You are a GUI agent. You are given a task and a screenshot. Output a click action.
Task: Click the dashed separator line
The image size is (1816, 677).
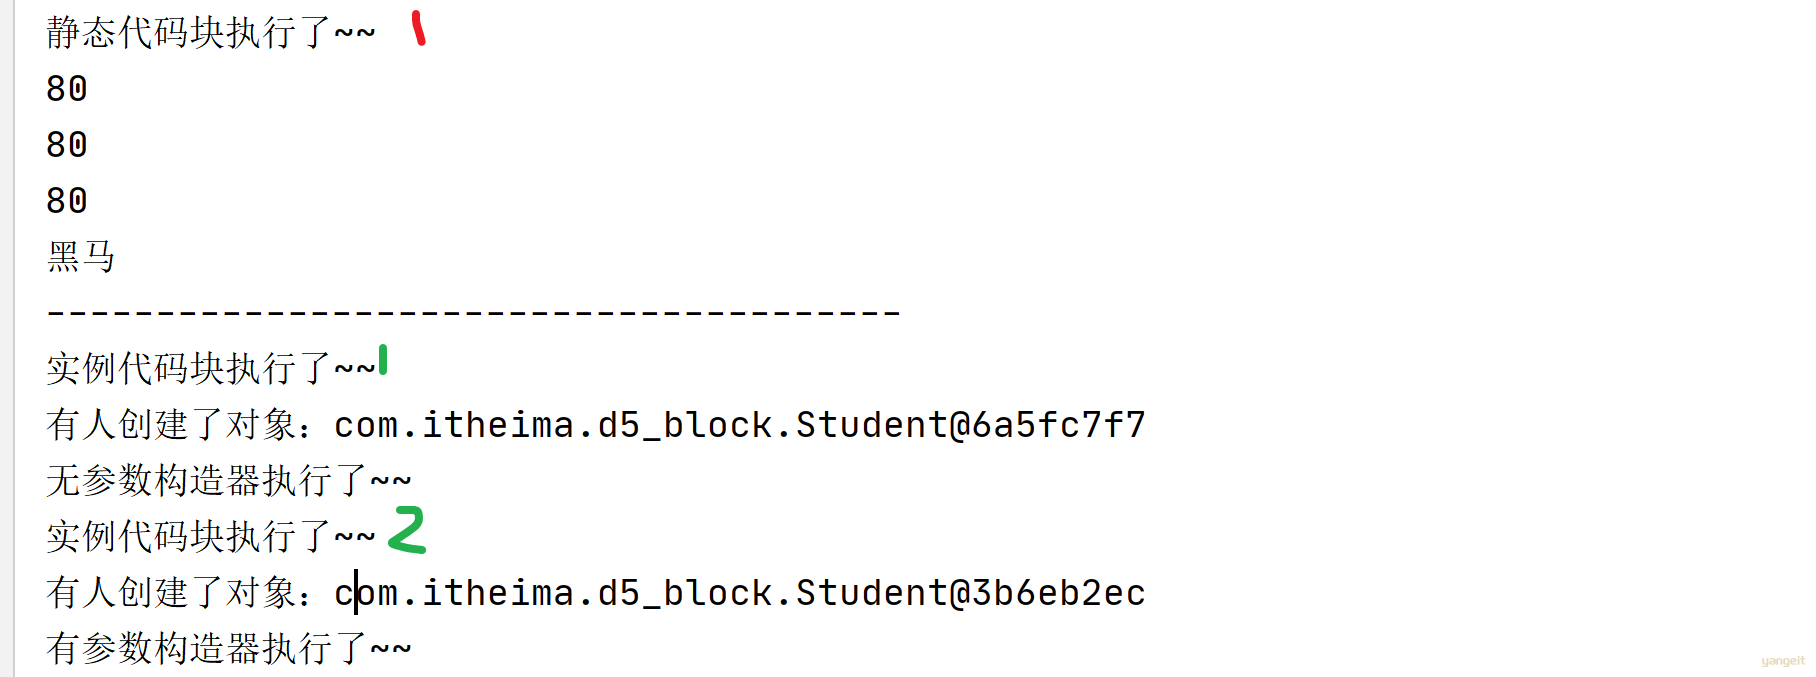pos(474,313)
